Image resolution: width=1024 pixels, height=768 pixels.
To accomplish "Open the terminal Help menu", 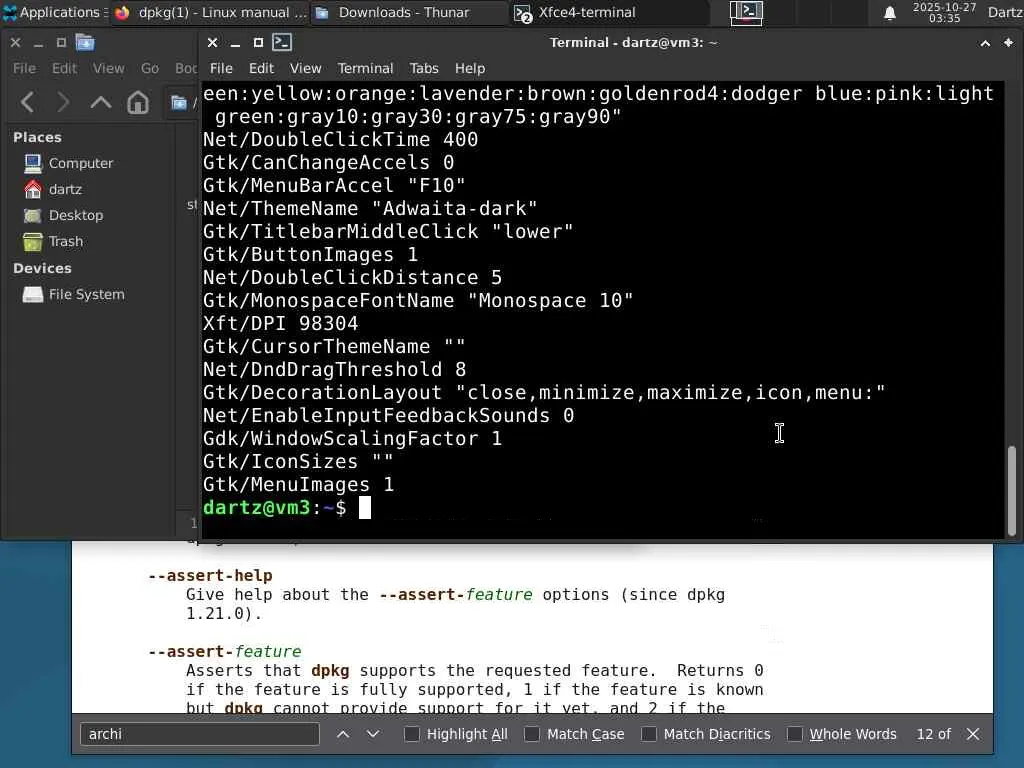I will [x=470, y=68].
